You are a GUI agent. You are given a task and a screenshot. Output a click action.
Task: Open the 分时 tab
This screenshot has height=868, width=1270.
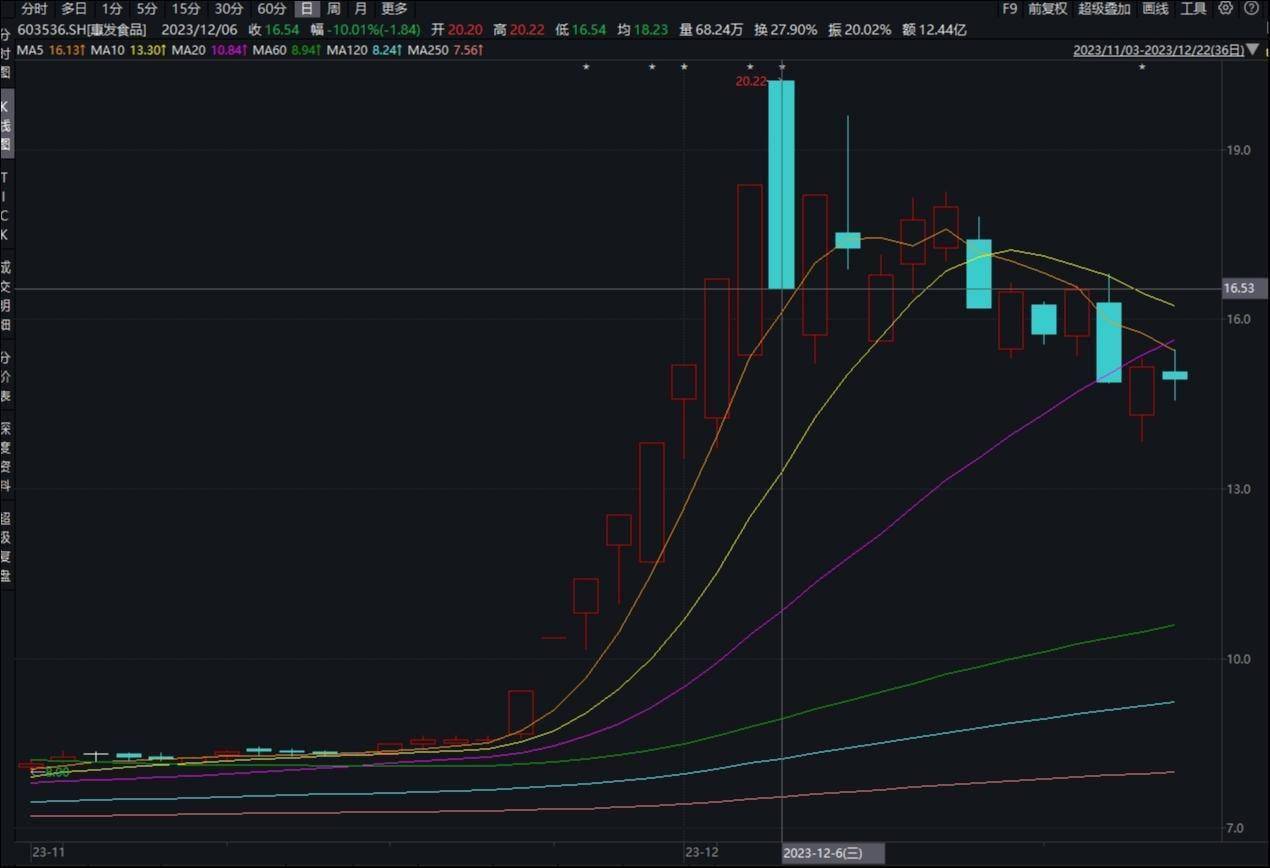click(33, 9)
